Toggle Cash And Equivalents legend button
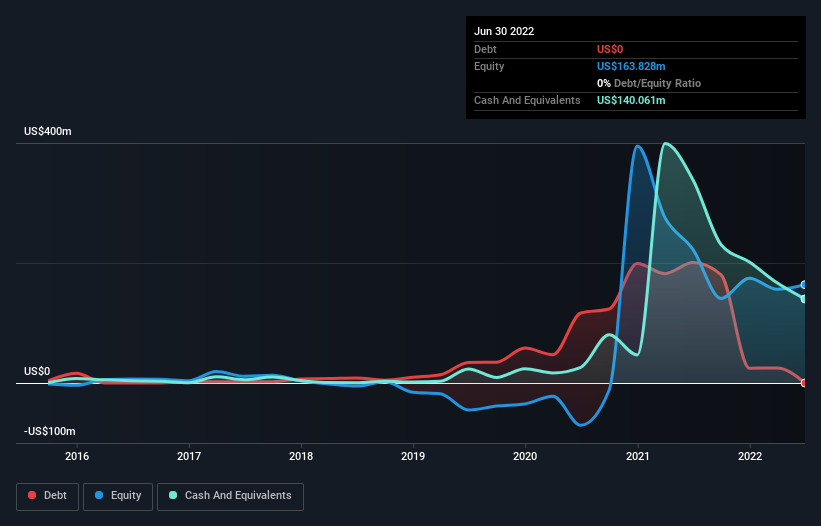 click(230, 496)
